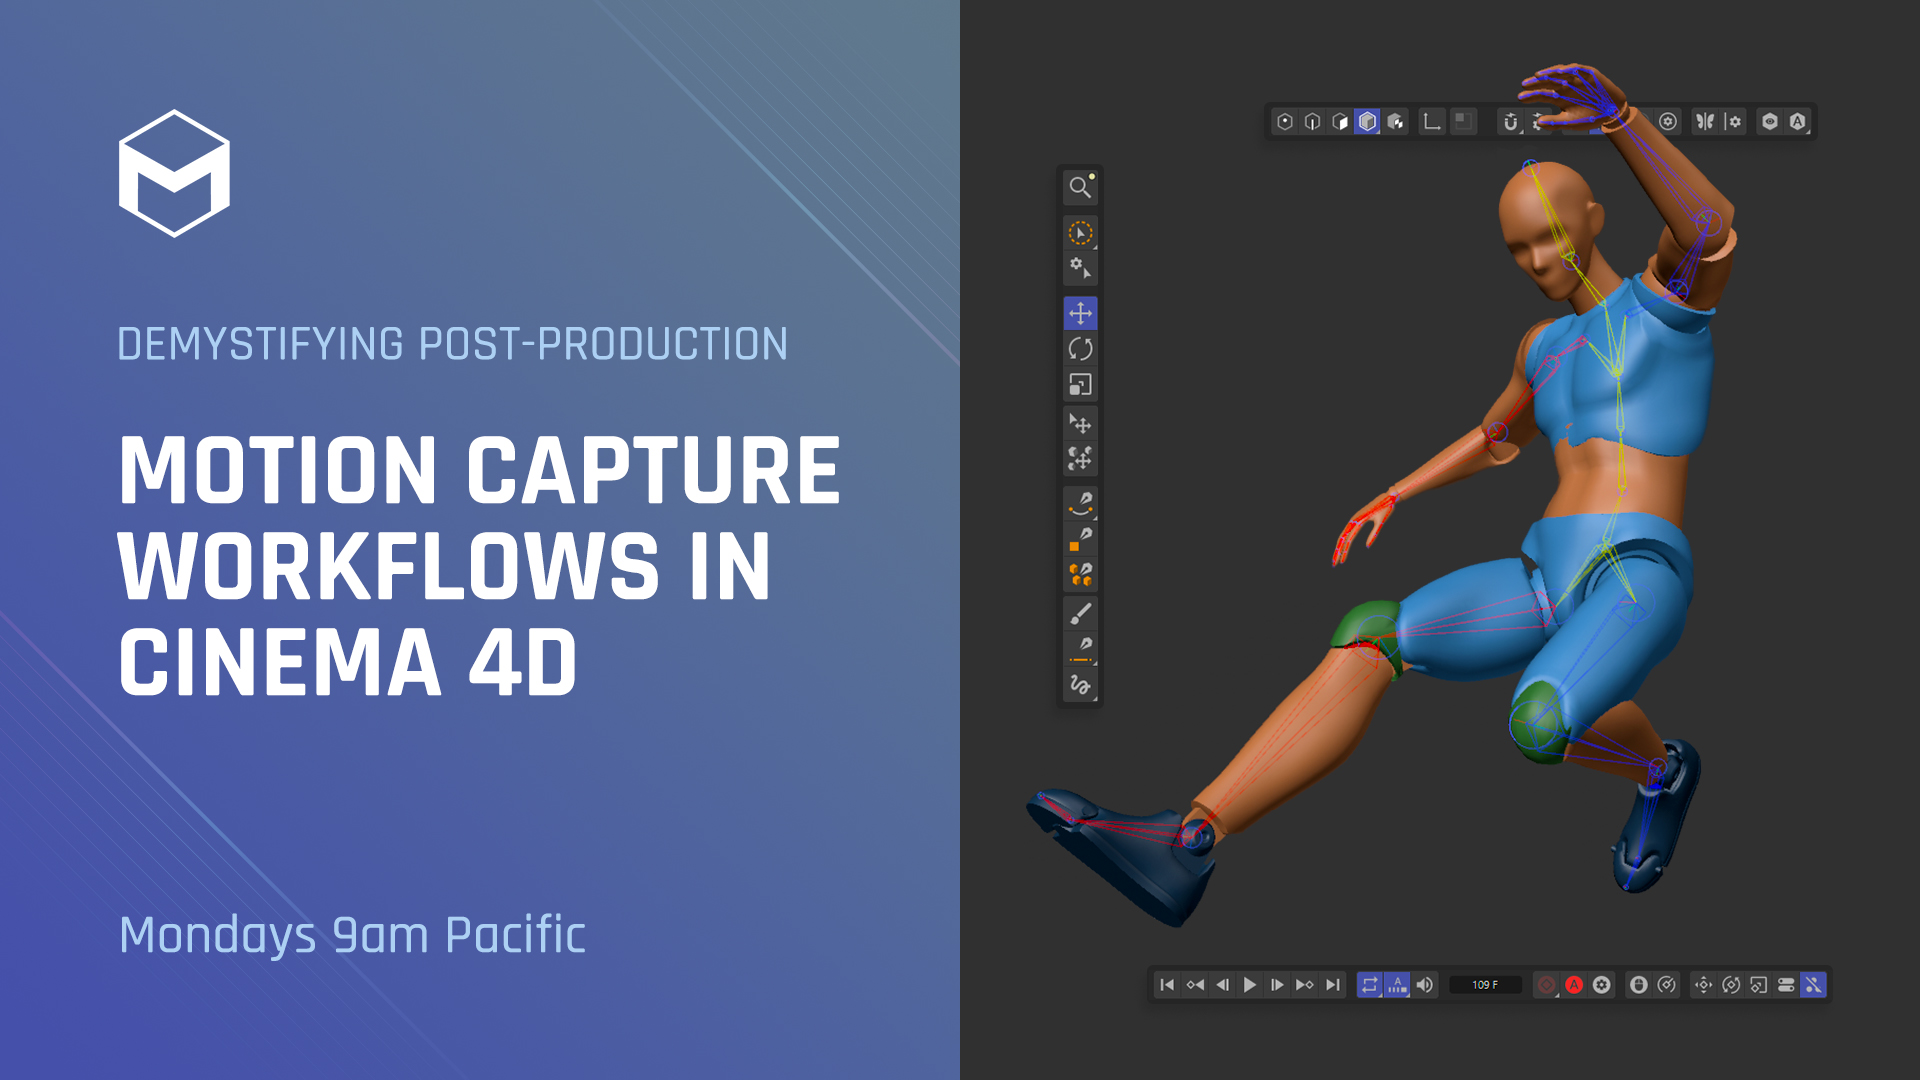Image resolution: width=1920 pixels, height=1080 pixels.
Task: Select the Scale tool below Rotate
Action: coord(1080,383)
